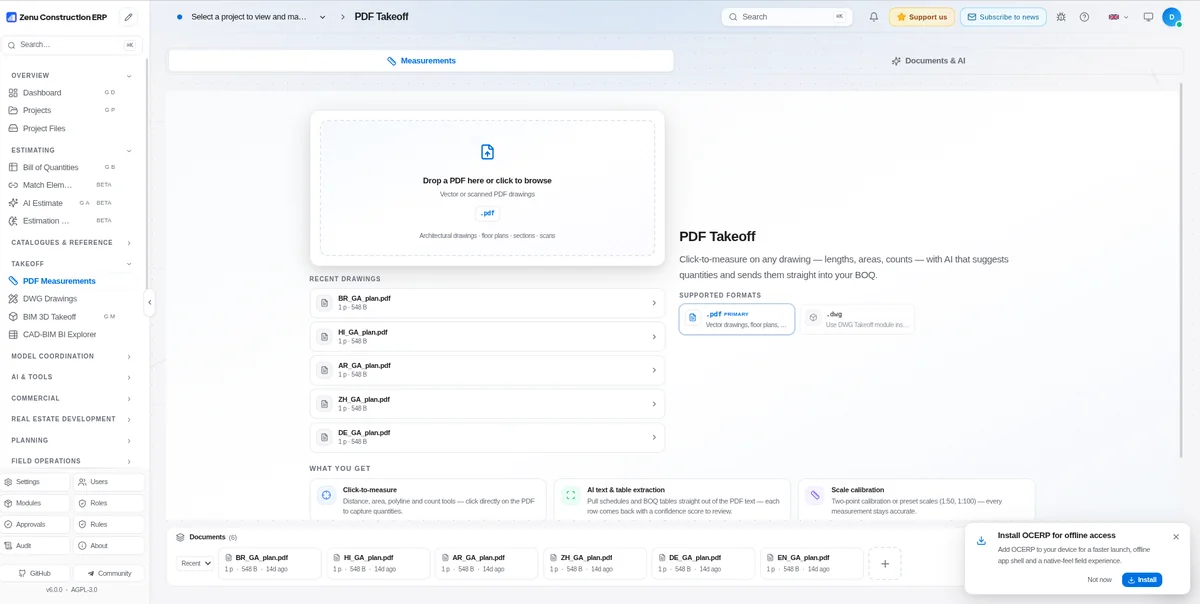Click the Click-to-measure feature icon
Viewport: 1200px width, 604px height.
coord(326,495)
